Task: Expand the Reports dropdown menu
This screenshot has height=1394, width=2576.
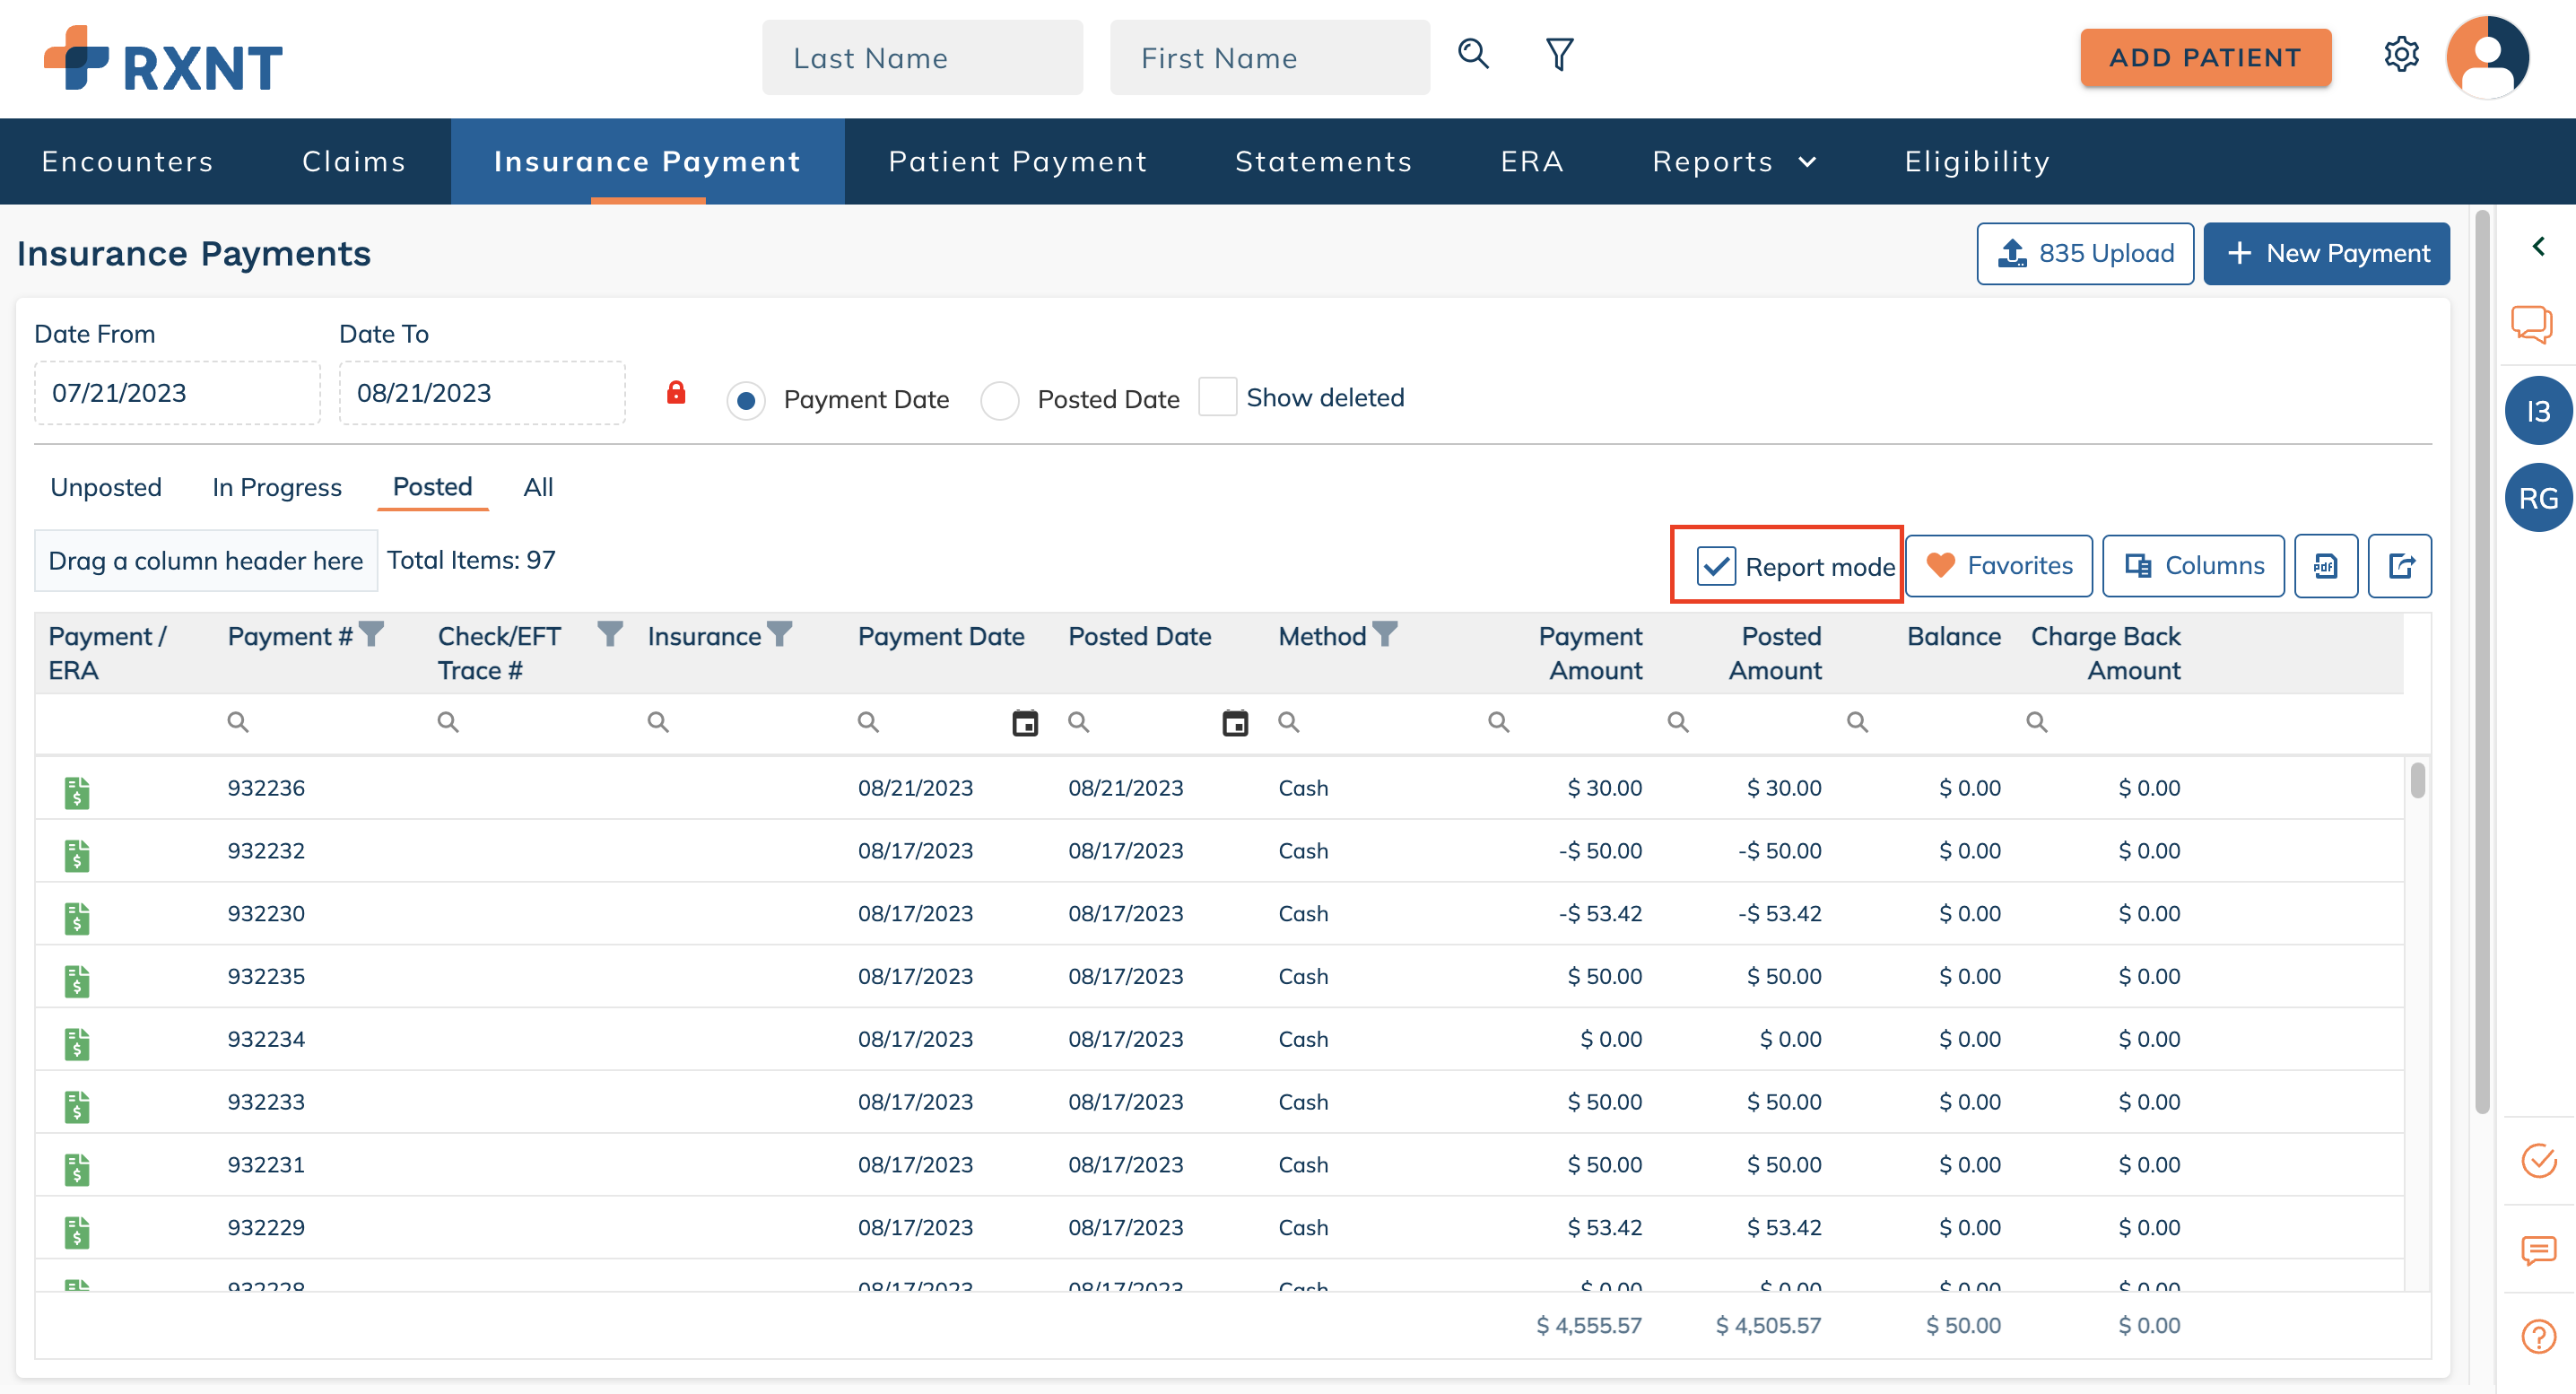Action: (1734, 161)
